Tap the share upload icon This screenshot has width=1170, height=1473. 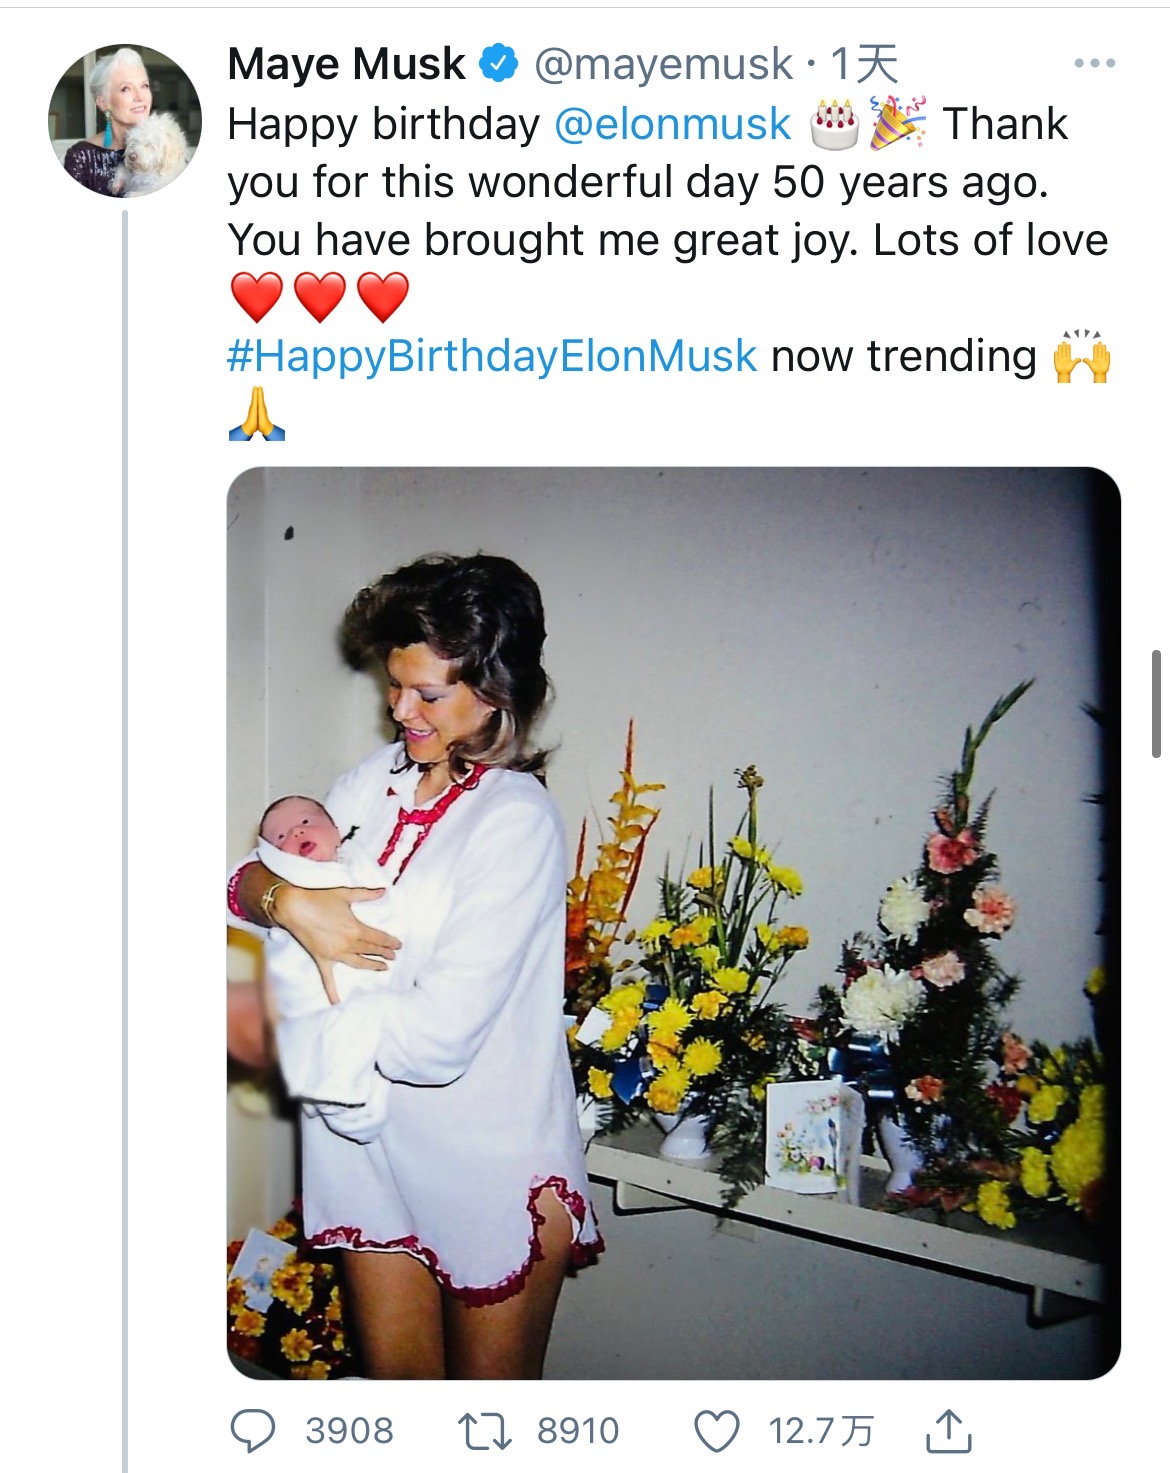pos(947,1430)
